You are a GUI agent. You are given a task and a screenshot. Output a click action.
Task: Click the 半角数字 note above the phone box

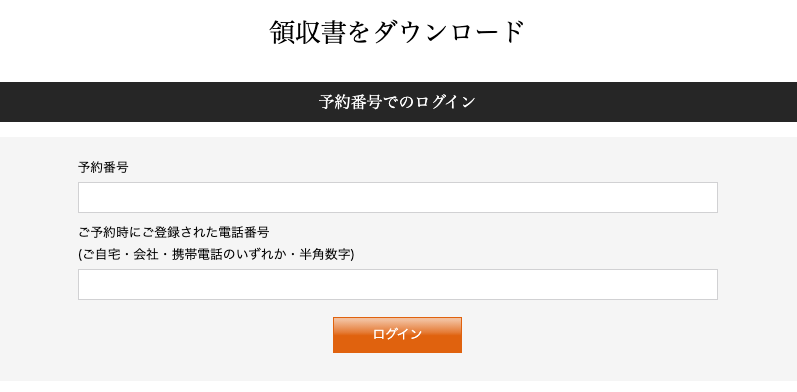pos(325,255)
